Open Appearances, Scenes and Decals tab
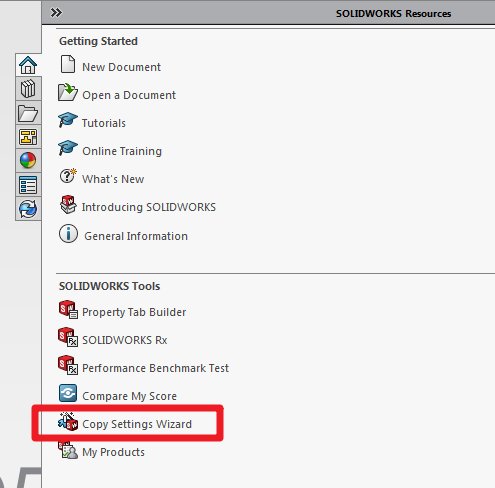 pos(28,161)
